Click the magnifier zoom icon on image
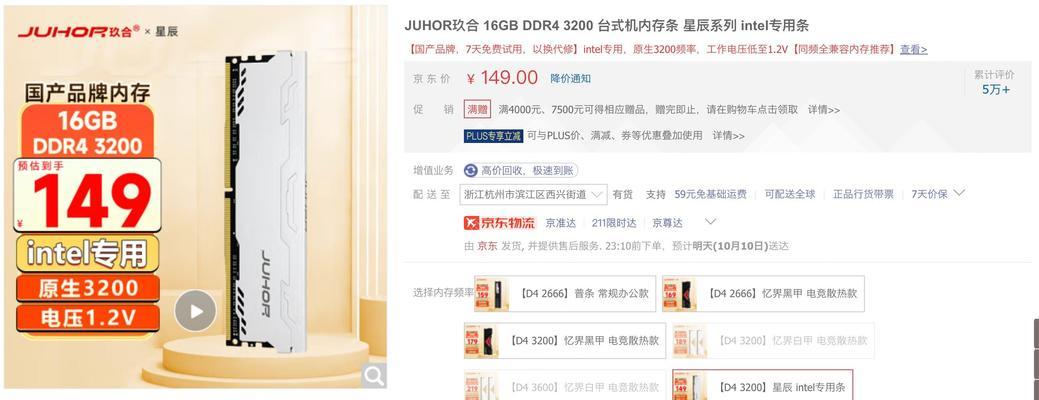The width and height of the screenshot is (1039, 400). 374,376
